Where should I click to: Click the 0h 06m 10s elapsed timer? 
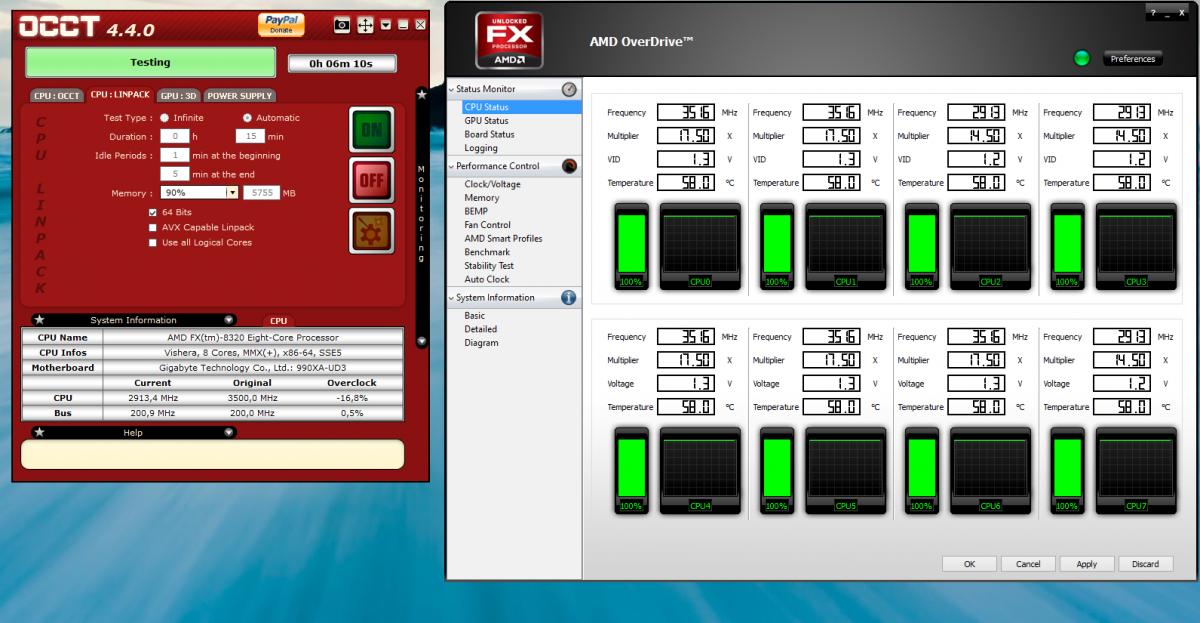tap(341, 64)
